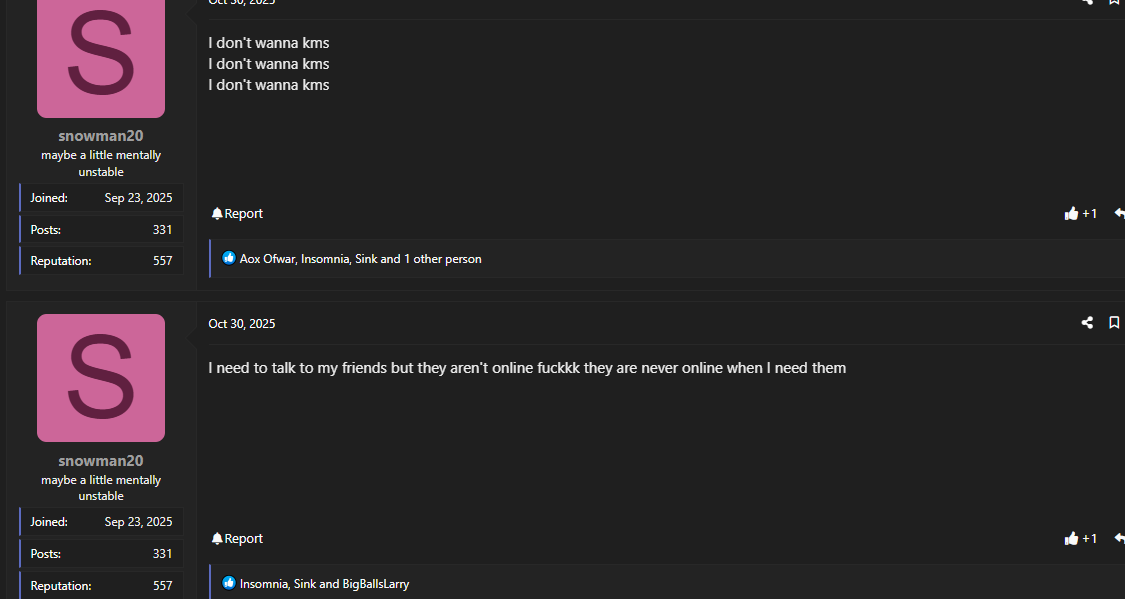Screen dimensions: 1125x599
Task: Report the post about friends being offline
Action: coord(237,538)
